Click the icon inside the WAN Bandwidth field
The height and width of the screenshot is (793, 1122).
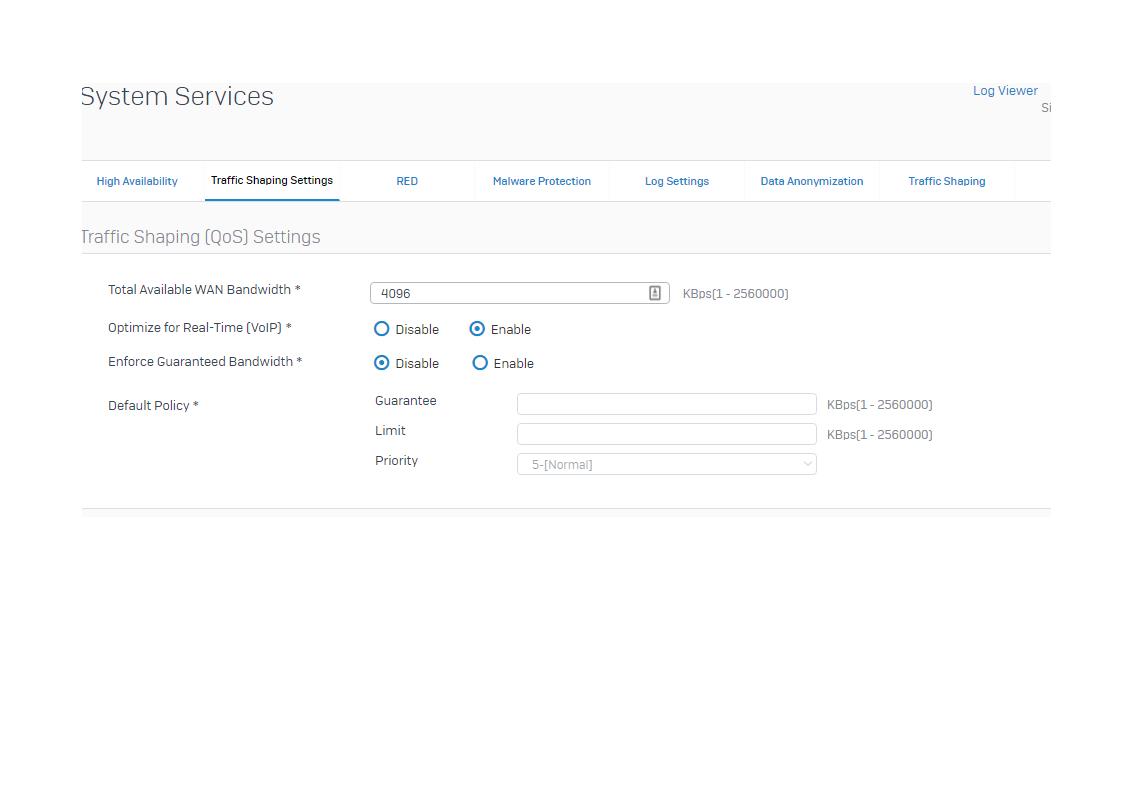(x=655, y=293)
